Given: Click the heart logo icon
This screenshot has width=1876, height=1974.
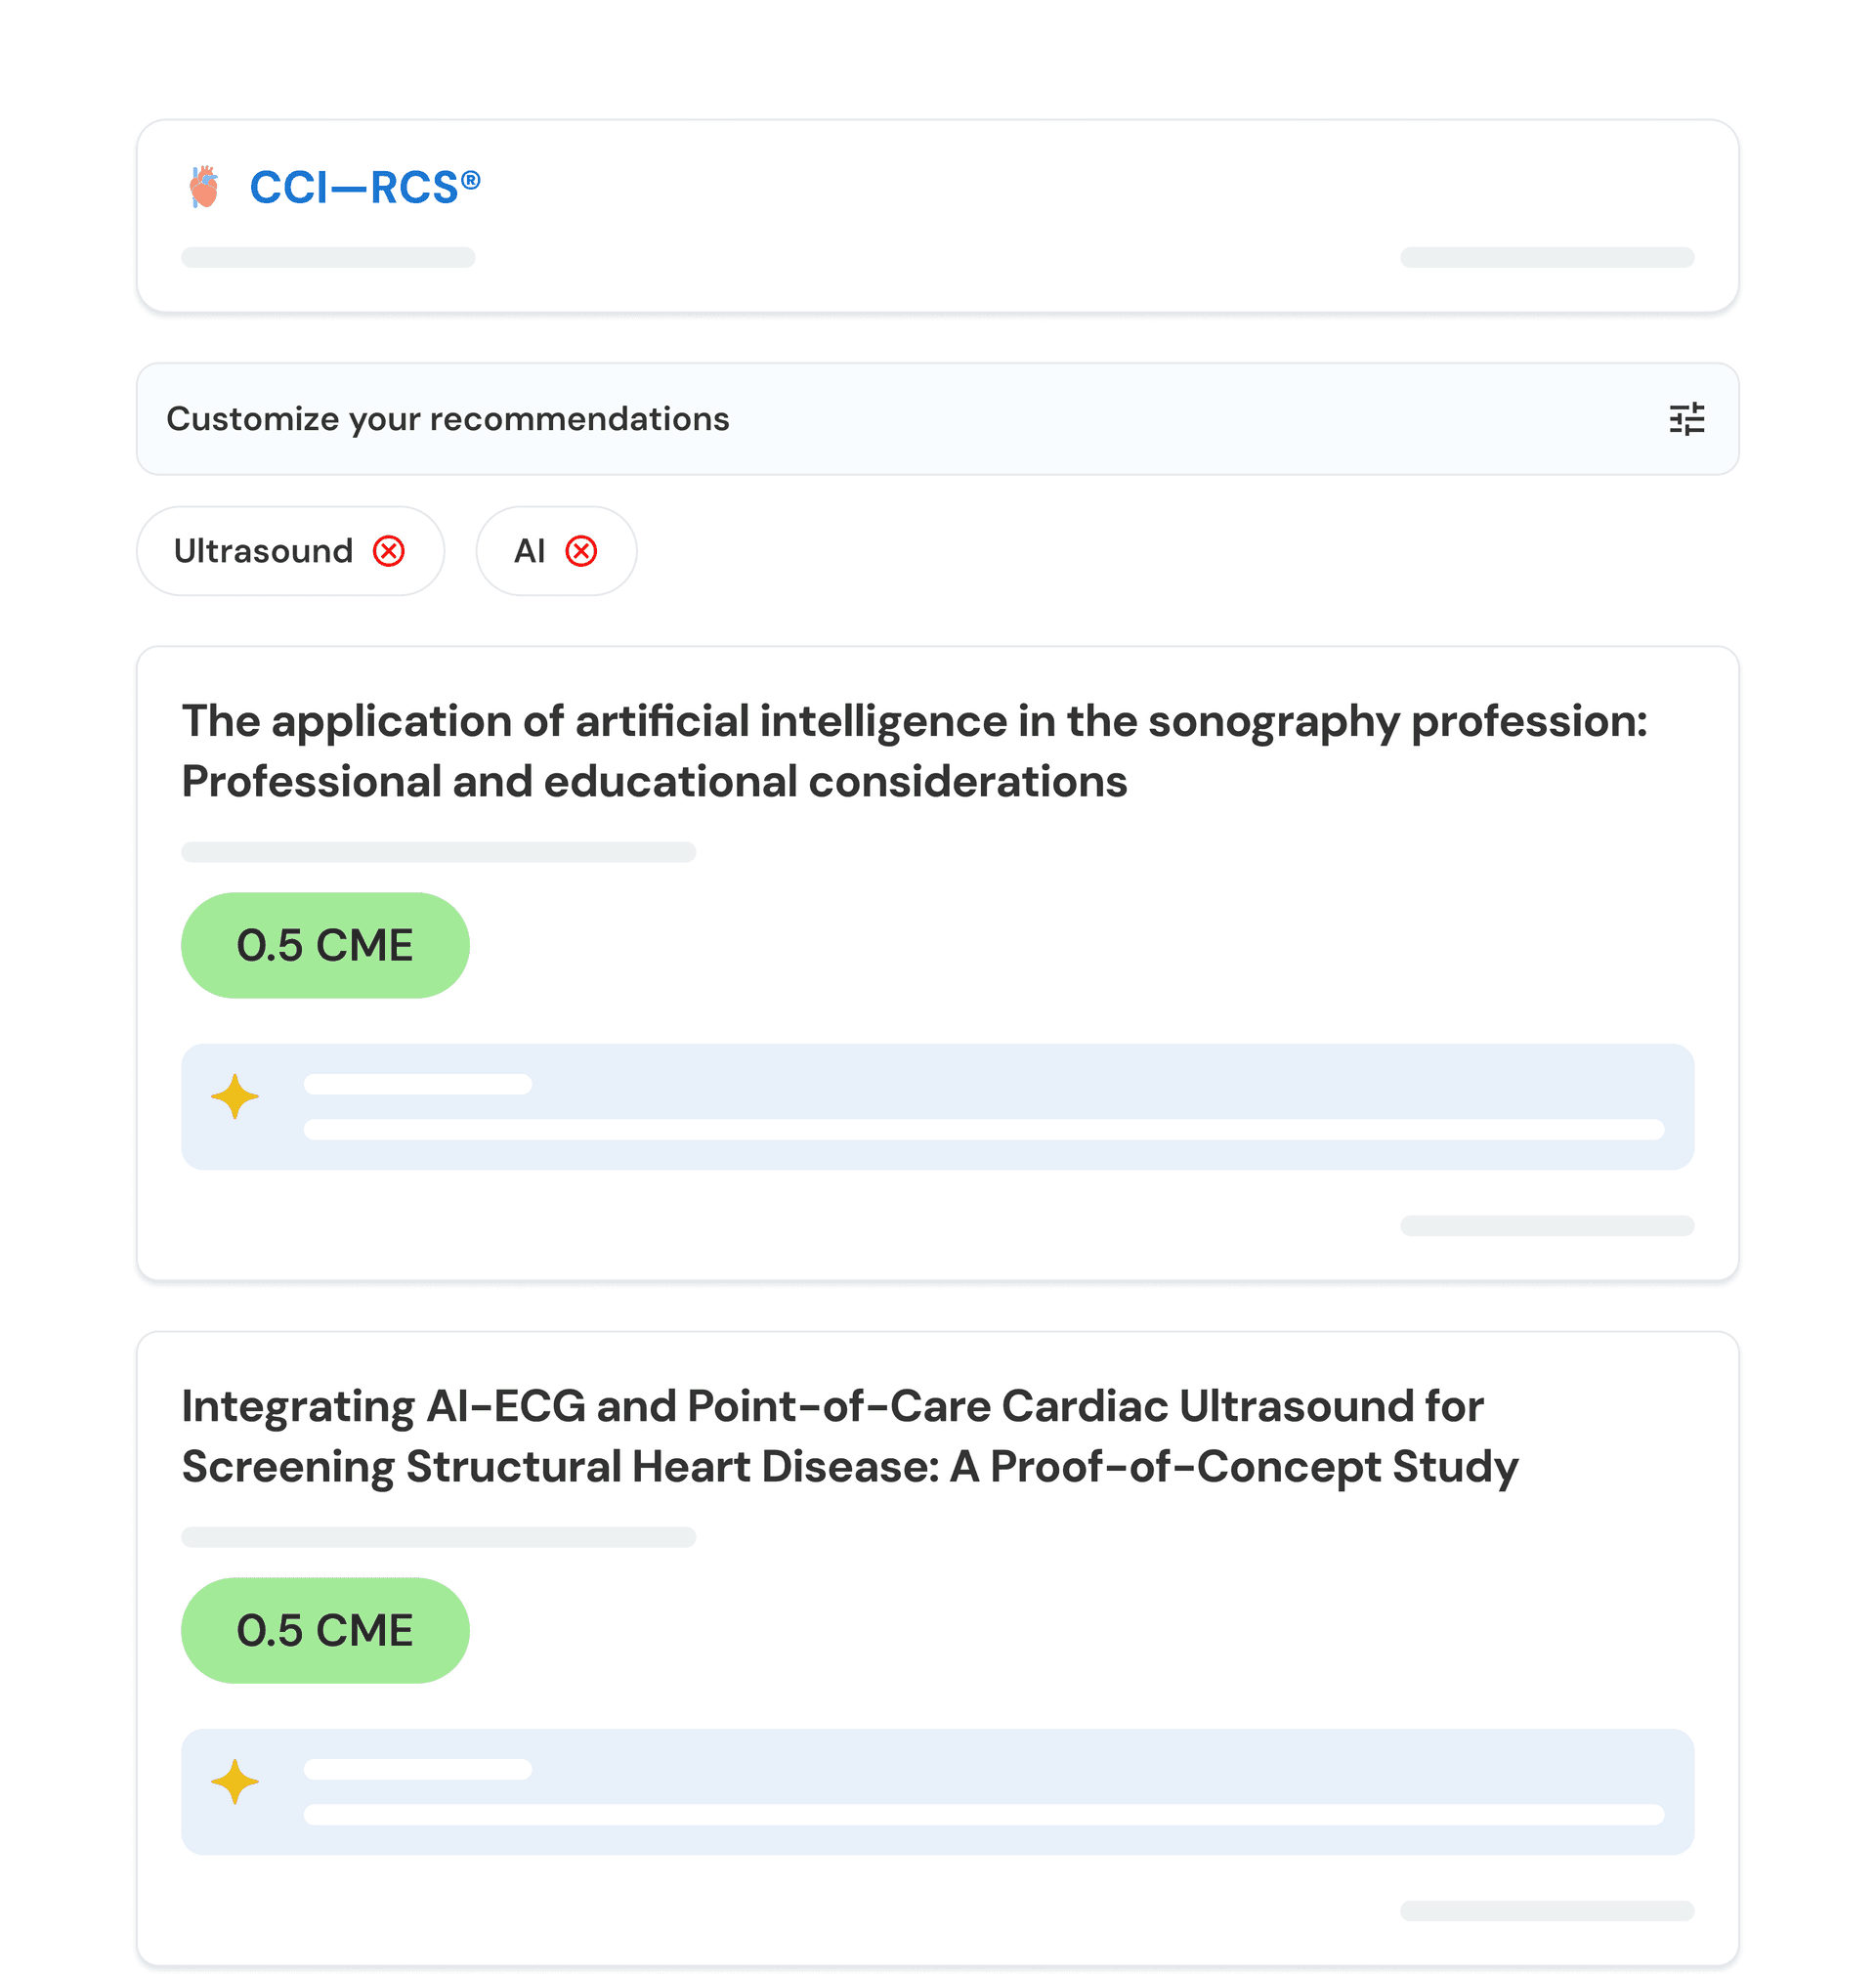Looking at the screenshot, I should pos(204,187).
